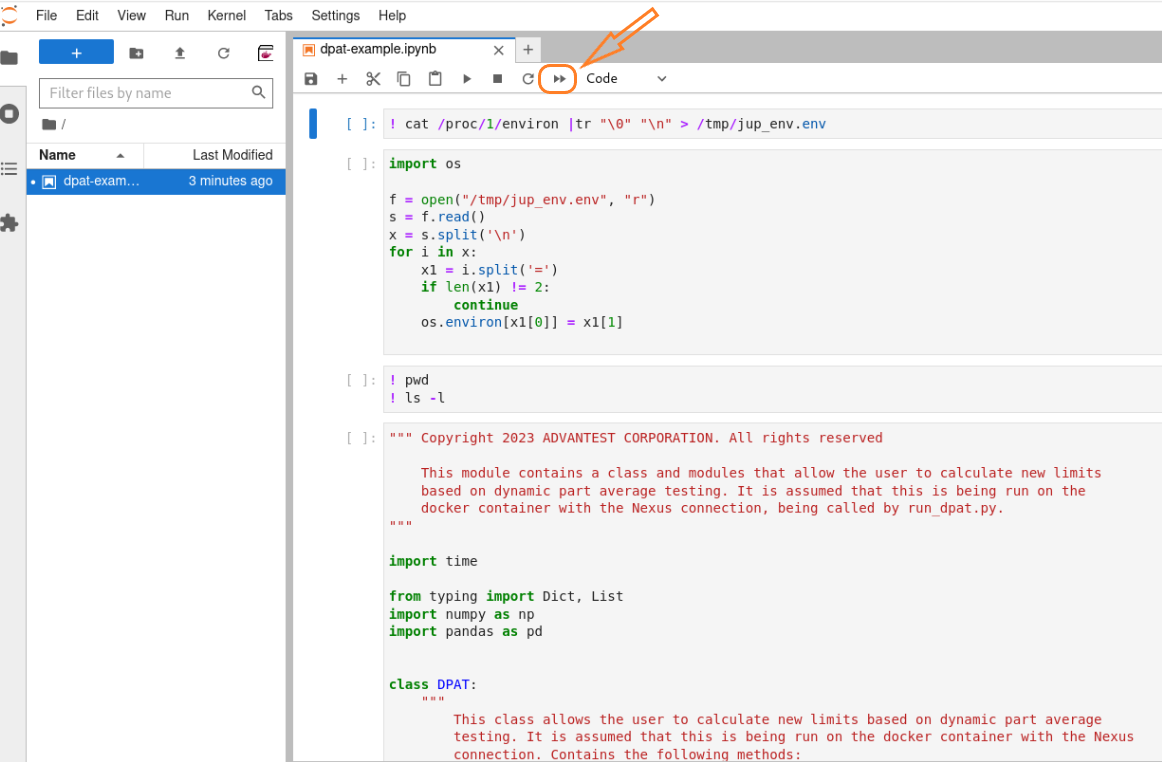Restart the kernel
The image size is (1162, 762).
point(528,79)
